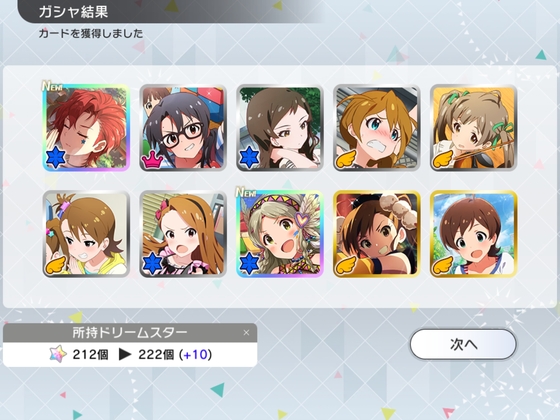Select the idol with hair buns gold-frame card
560x420 pixels.
[x=377, y=234]
